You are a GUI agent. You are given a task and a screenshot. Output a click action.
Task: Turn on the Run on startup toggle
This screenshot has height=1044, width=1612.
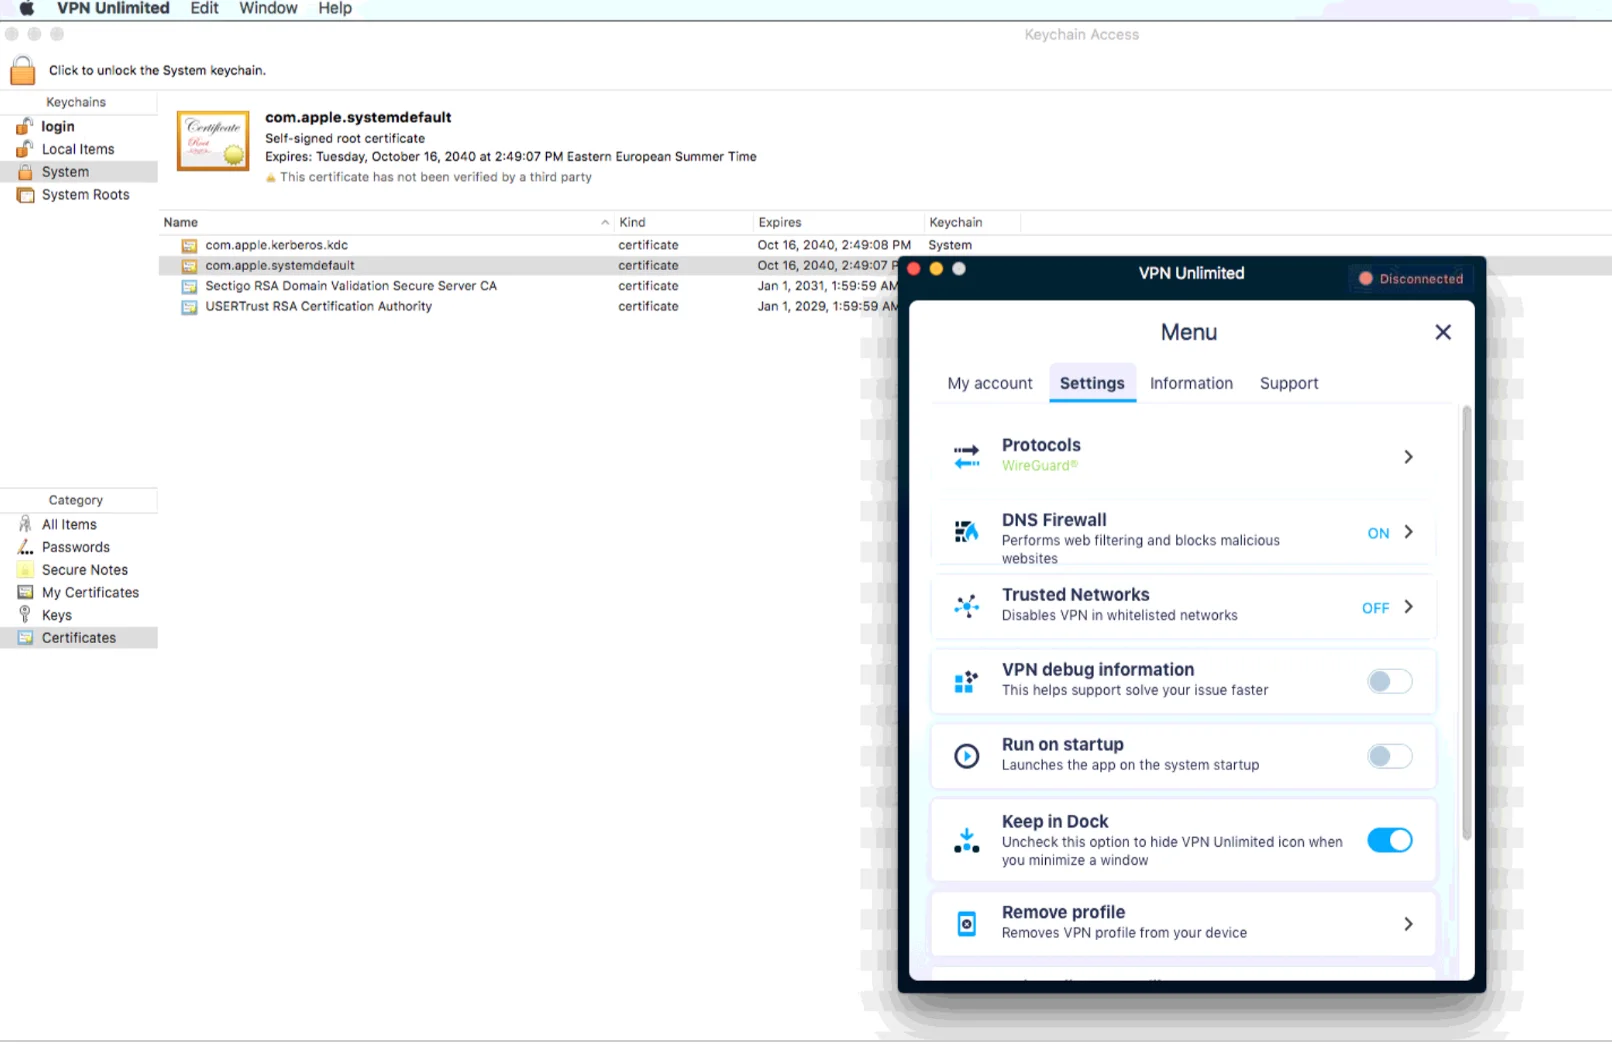point(1389,756)
